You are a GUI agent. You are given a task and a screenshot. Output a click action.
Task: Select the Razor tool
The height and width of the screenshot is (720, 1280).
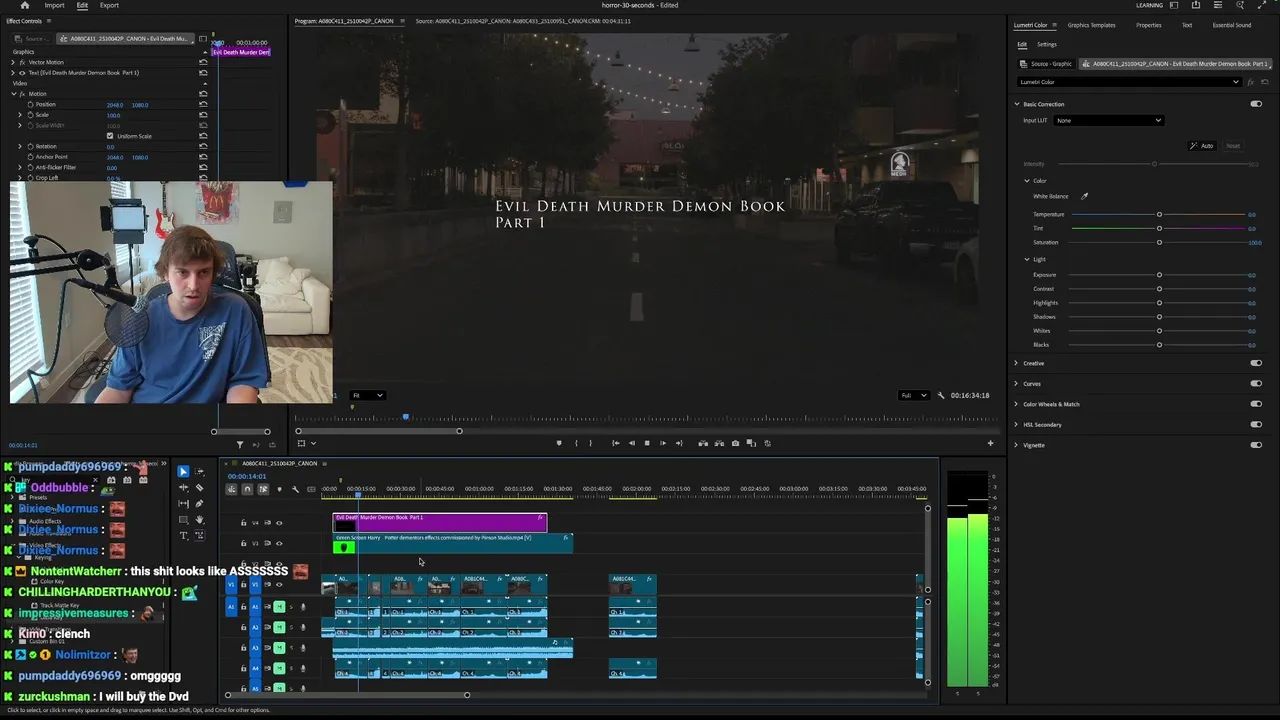point(199,487)
